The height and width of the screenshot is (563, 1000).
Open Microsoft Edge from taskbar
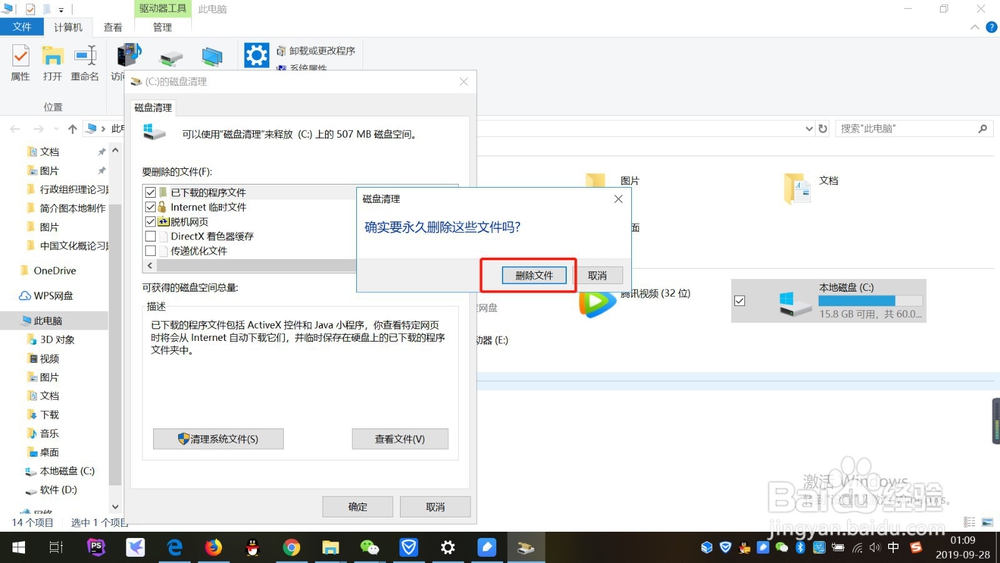click(x=174, y=547)
